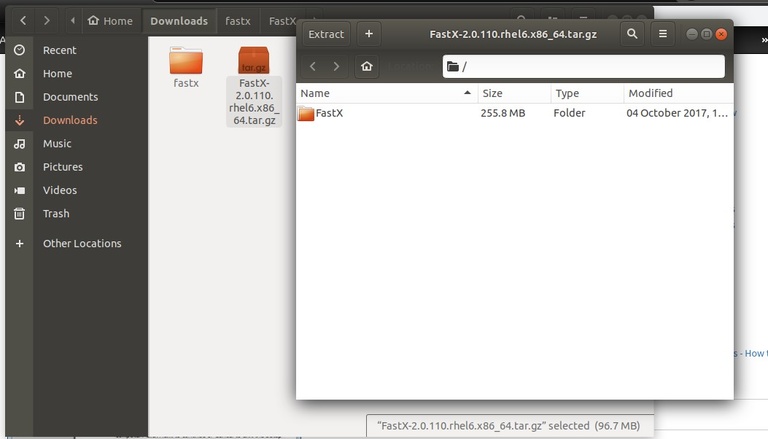768x439 pixels.
Task: Sort archive contents by Type column
Action: (x=585, y=93)
